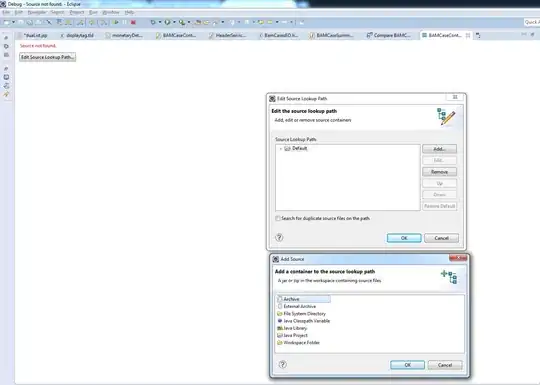Select File System Directory container type
The image size is (540, 385).
point(301,314)
